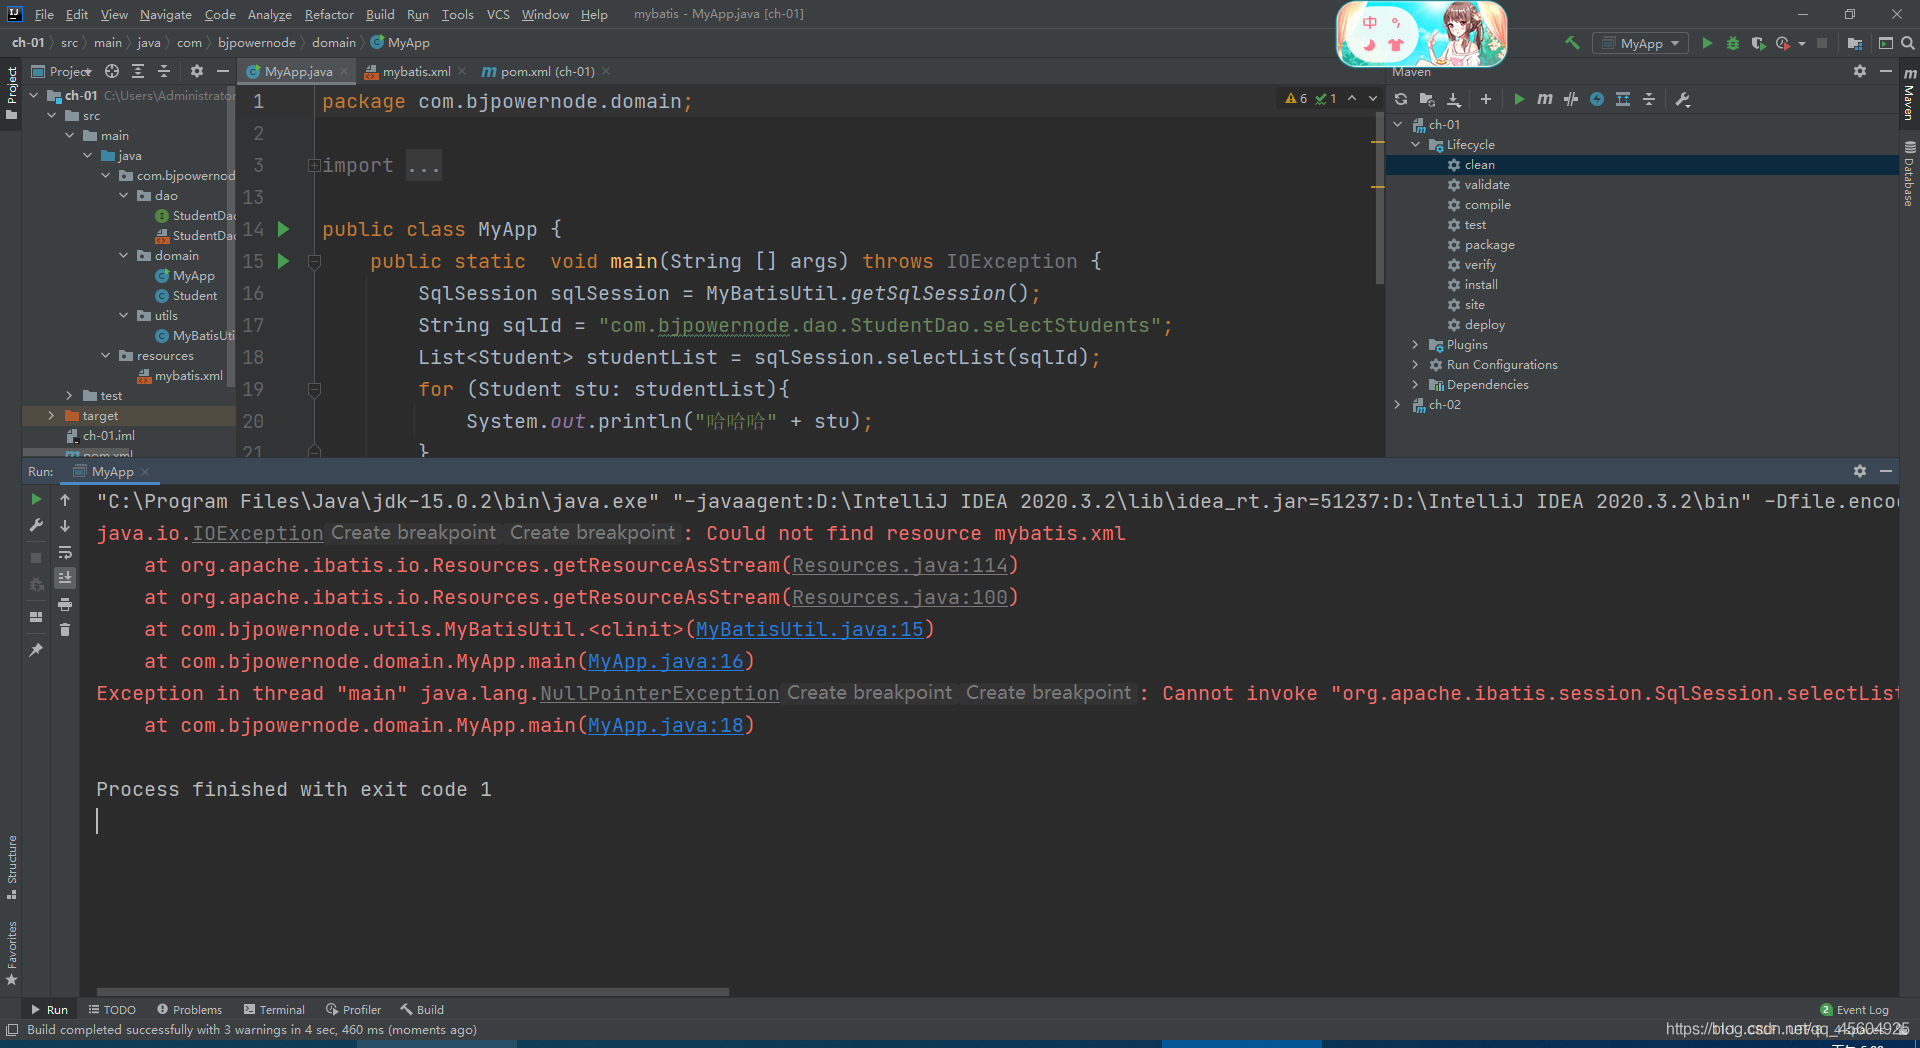Rerun MyApp from the Run panel
This screenshot has width=1920, height=1048.
[36, 499]
